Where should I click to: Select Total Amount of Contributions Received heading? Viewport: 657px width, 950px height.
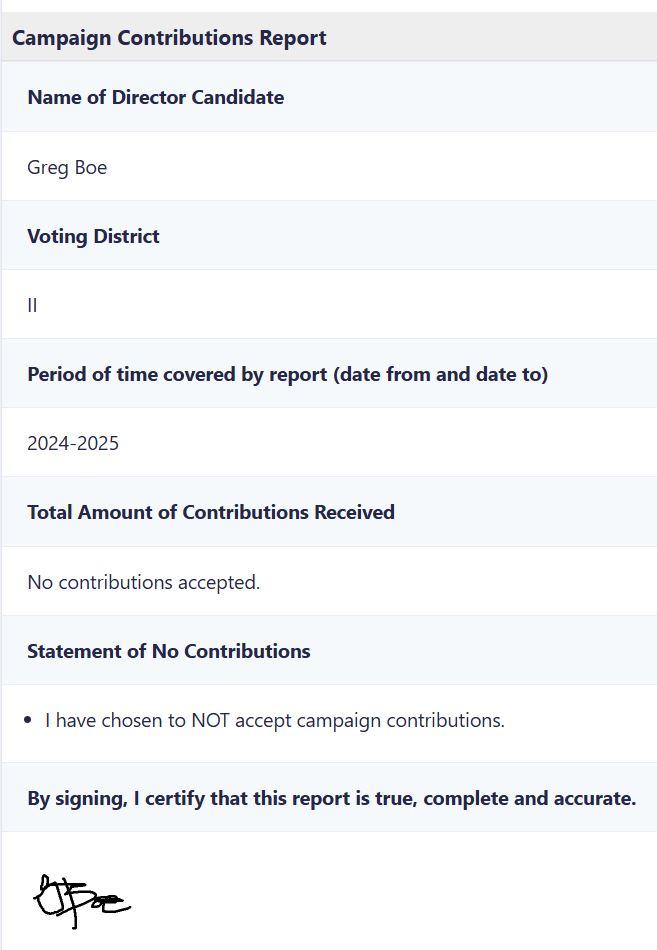coord(211,512)
